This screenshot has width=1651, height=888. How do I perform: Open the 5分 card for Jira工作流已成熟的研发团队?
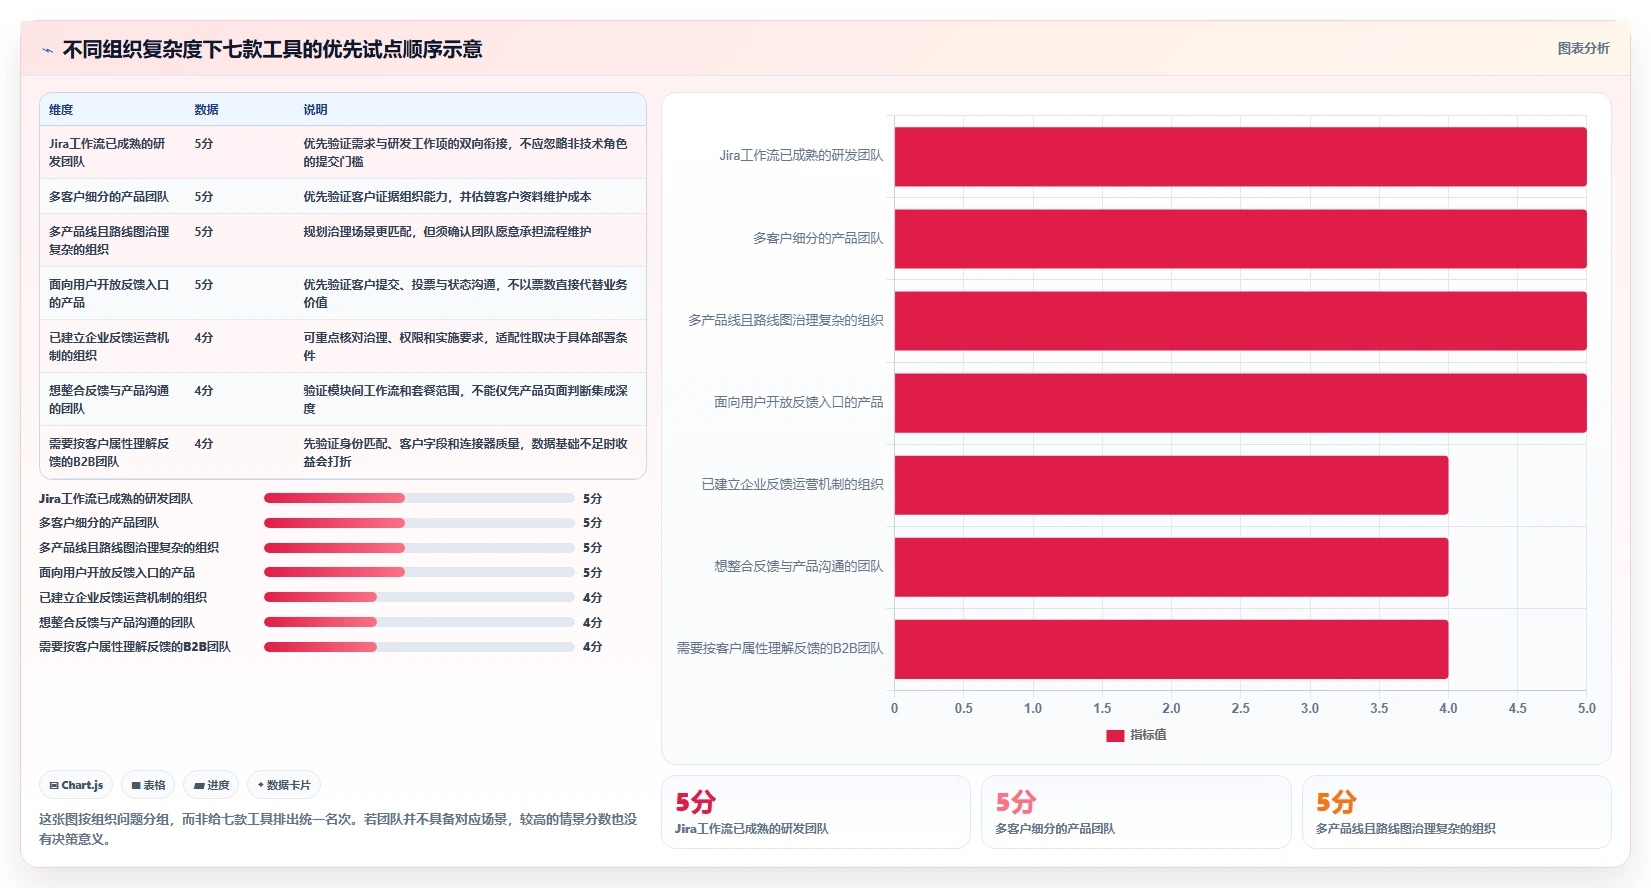(816, 812)
